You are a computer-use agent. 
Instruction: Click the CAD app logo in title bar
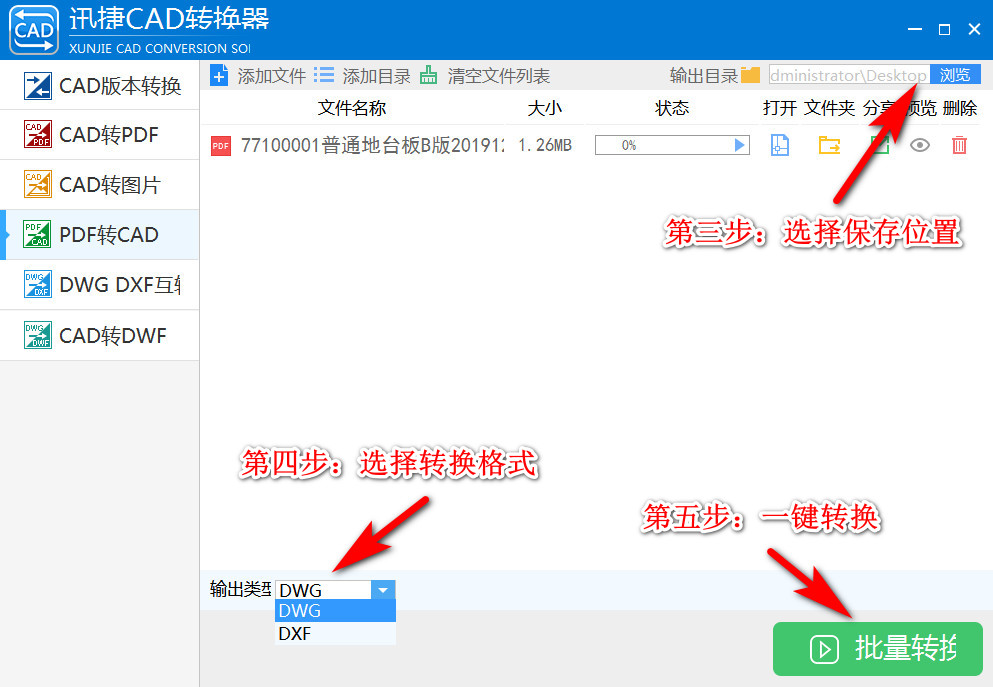[34, 30]
